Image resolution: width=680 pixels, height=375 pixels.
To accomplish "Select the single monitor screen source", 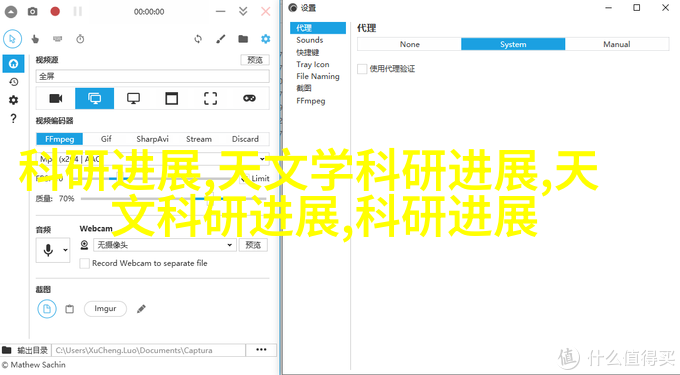I will [133, 98].
